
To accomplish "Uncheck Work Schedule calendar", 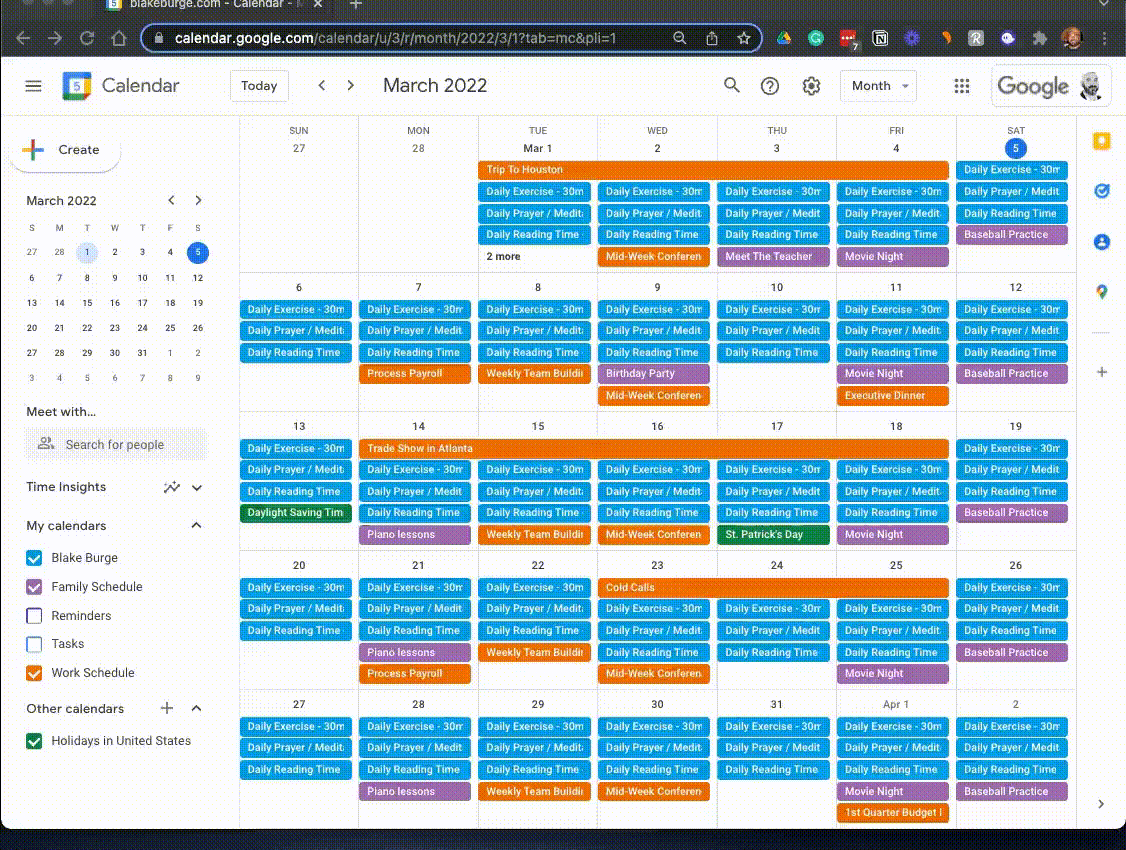I will click(x=34, y=673).
